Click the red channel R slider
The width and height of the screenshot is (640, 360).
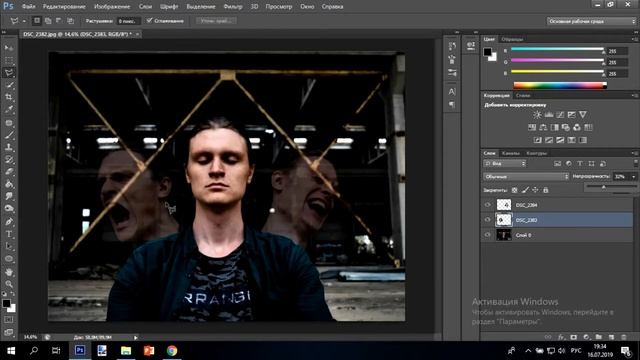(x=558, y=49)
